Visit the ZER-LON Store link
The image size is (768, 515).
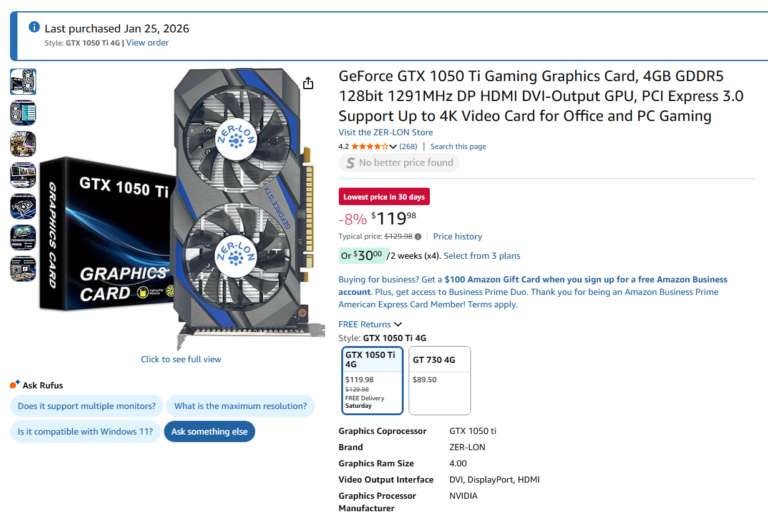point(385,132)
